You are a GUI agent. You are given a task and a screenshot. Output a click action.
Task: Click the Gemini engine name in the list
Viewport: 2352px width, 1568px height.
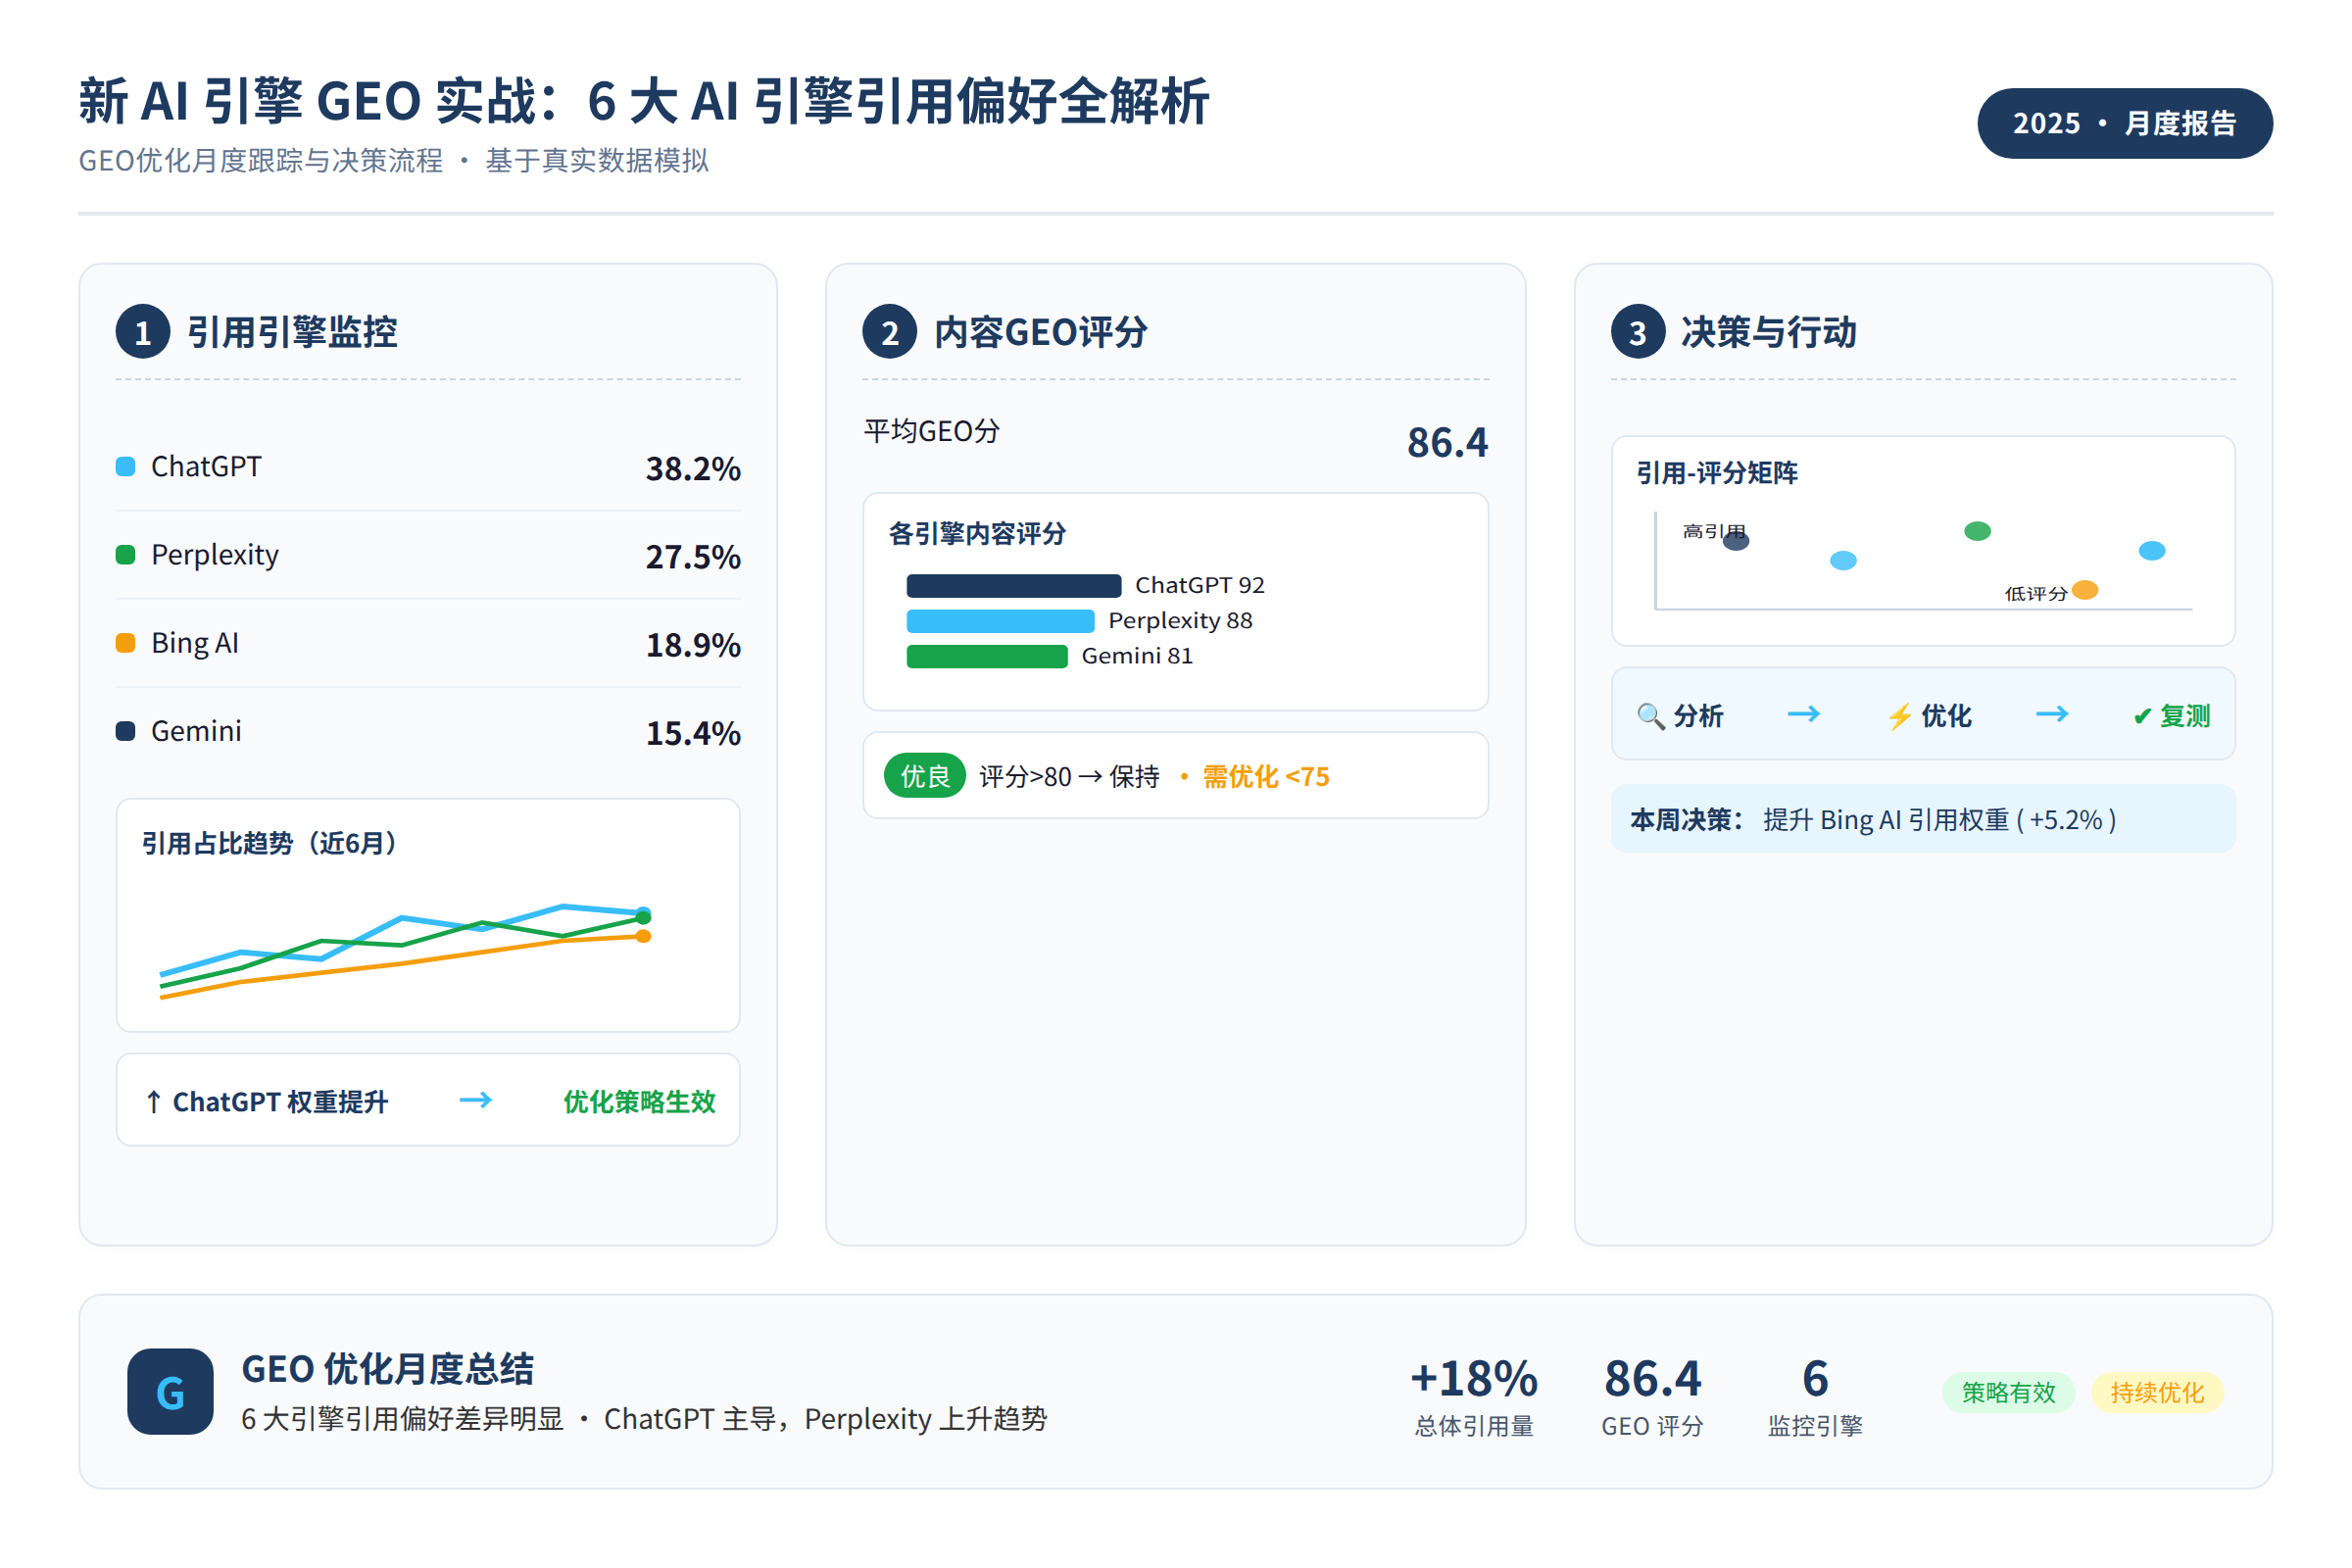click(x=196, y=731)
